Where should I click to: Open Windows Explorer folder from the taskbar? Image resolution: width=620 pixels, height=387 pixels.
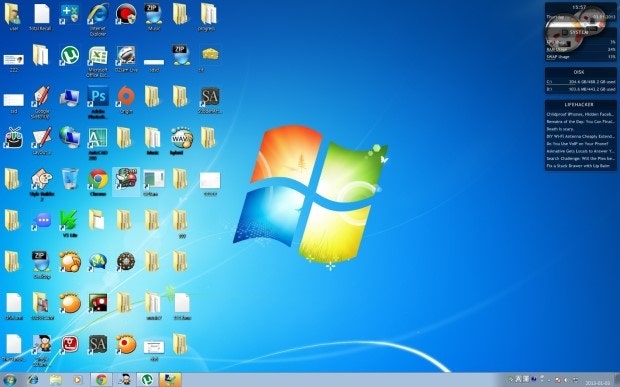(55, 380)
